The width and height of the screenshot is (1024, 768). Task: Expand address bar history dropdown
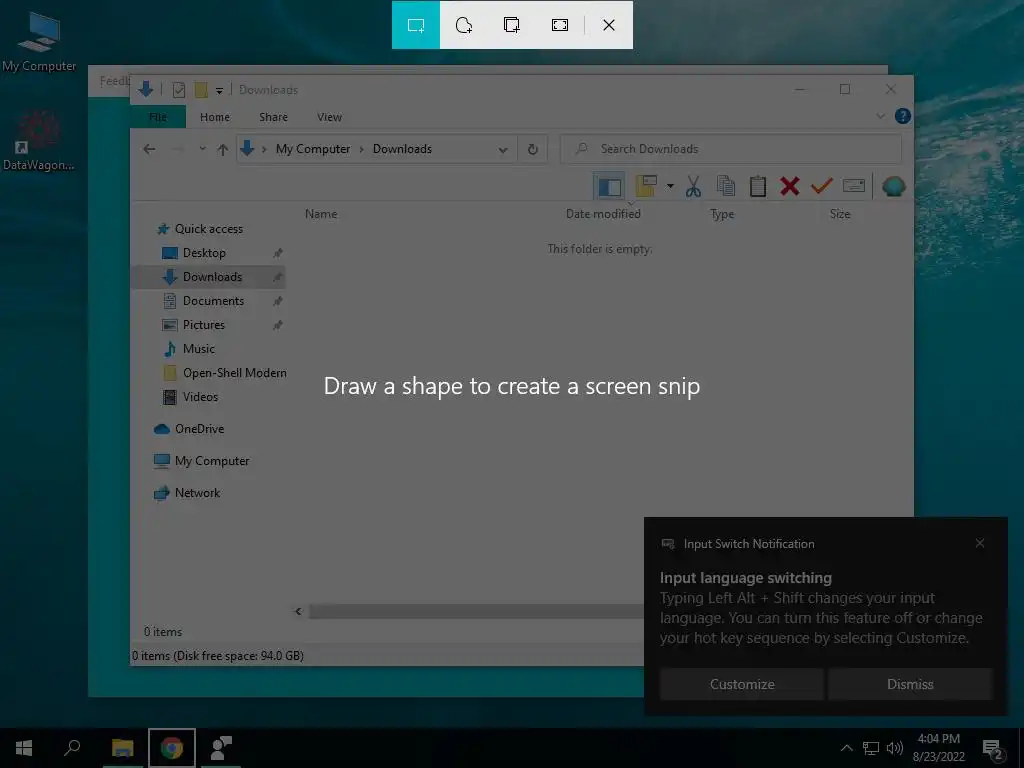coord(503,150)
